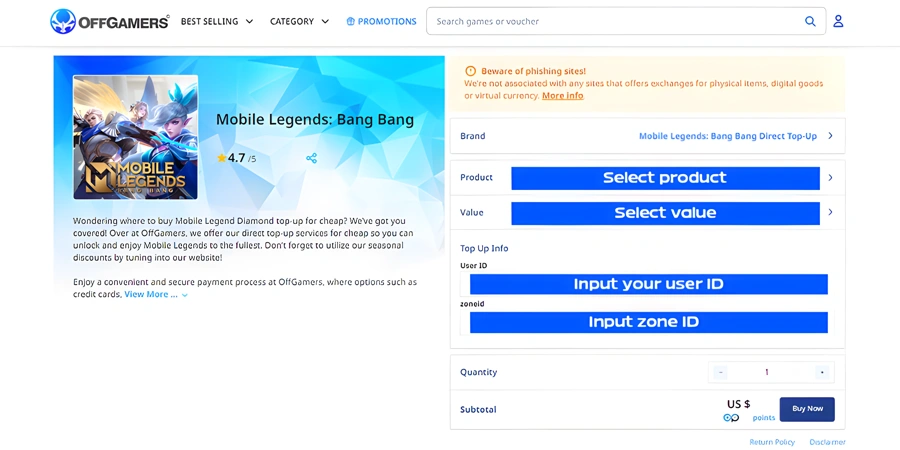Expand the Value selection chevron

tap(830, 212)
